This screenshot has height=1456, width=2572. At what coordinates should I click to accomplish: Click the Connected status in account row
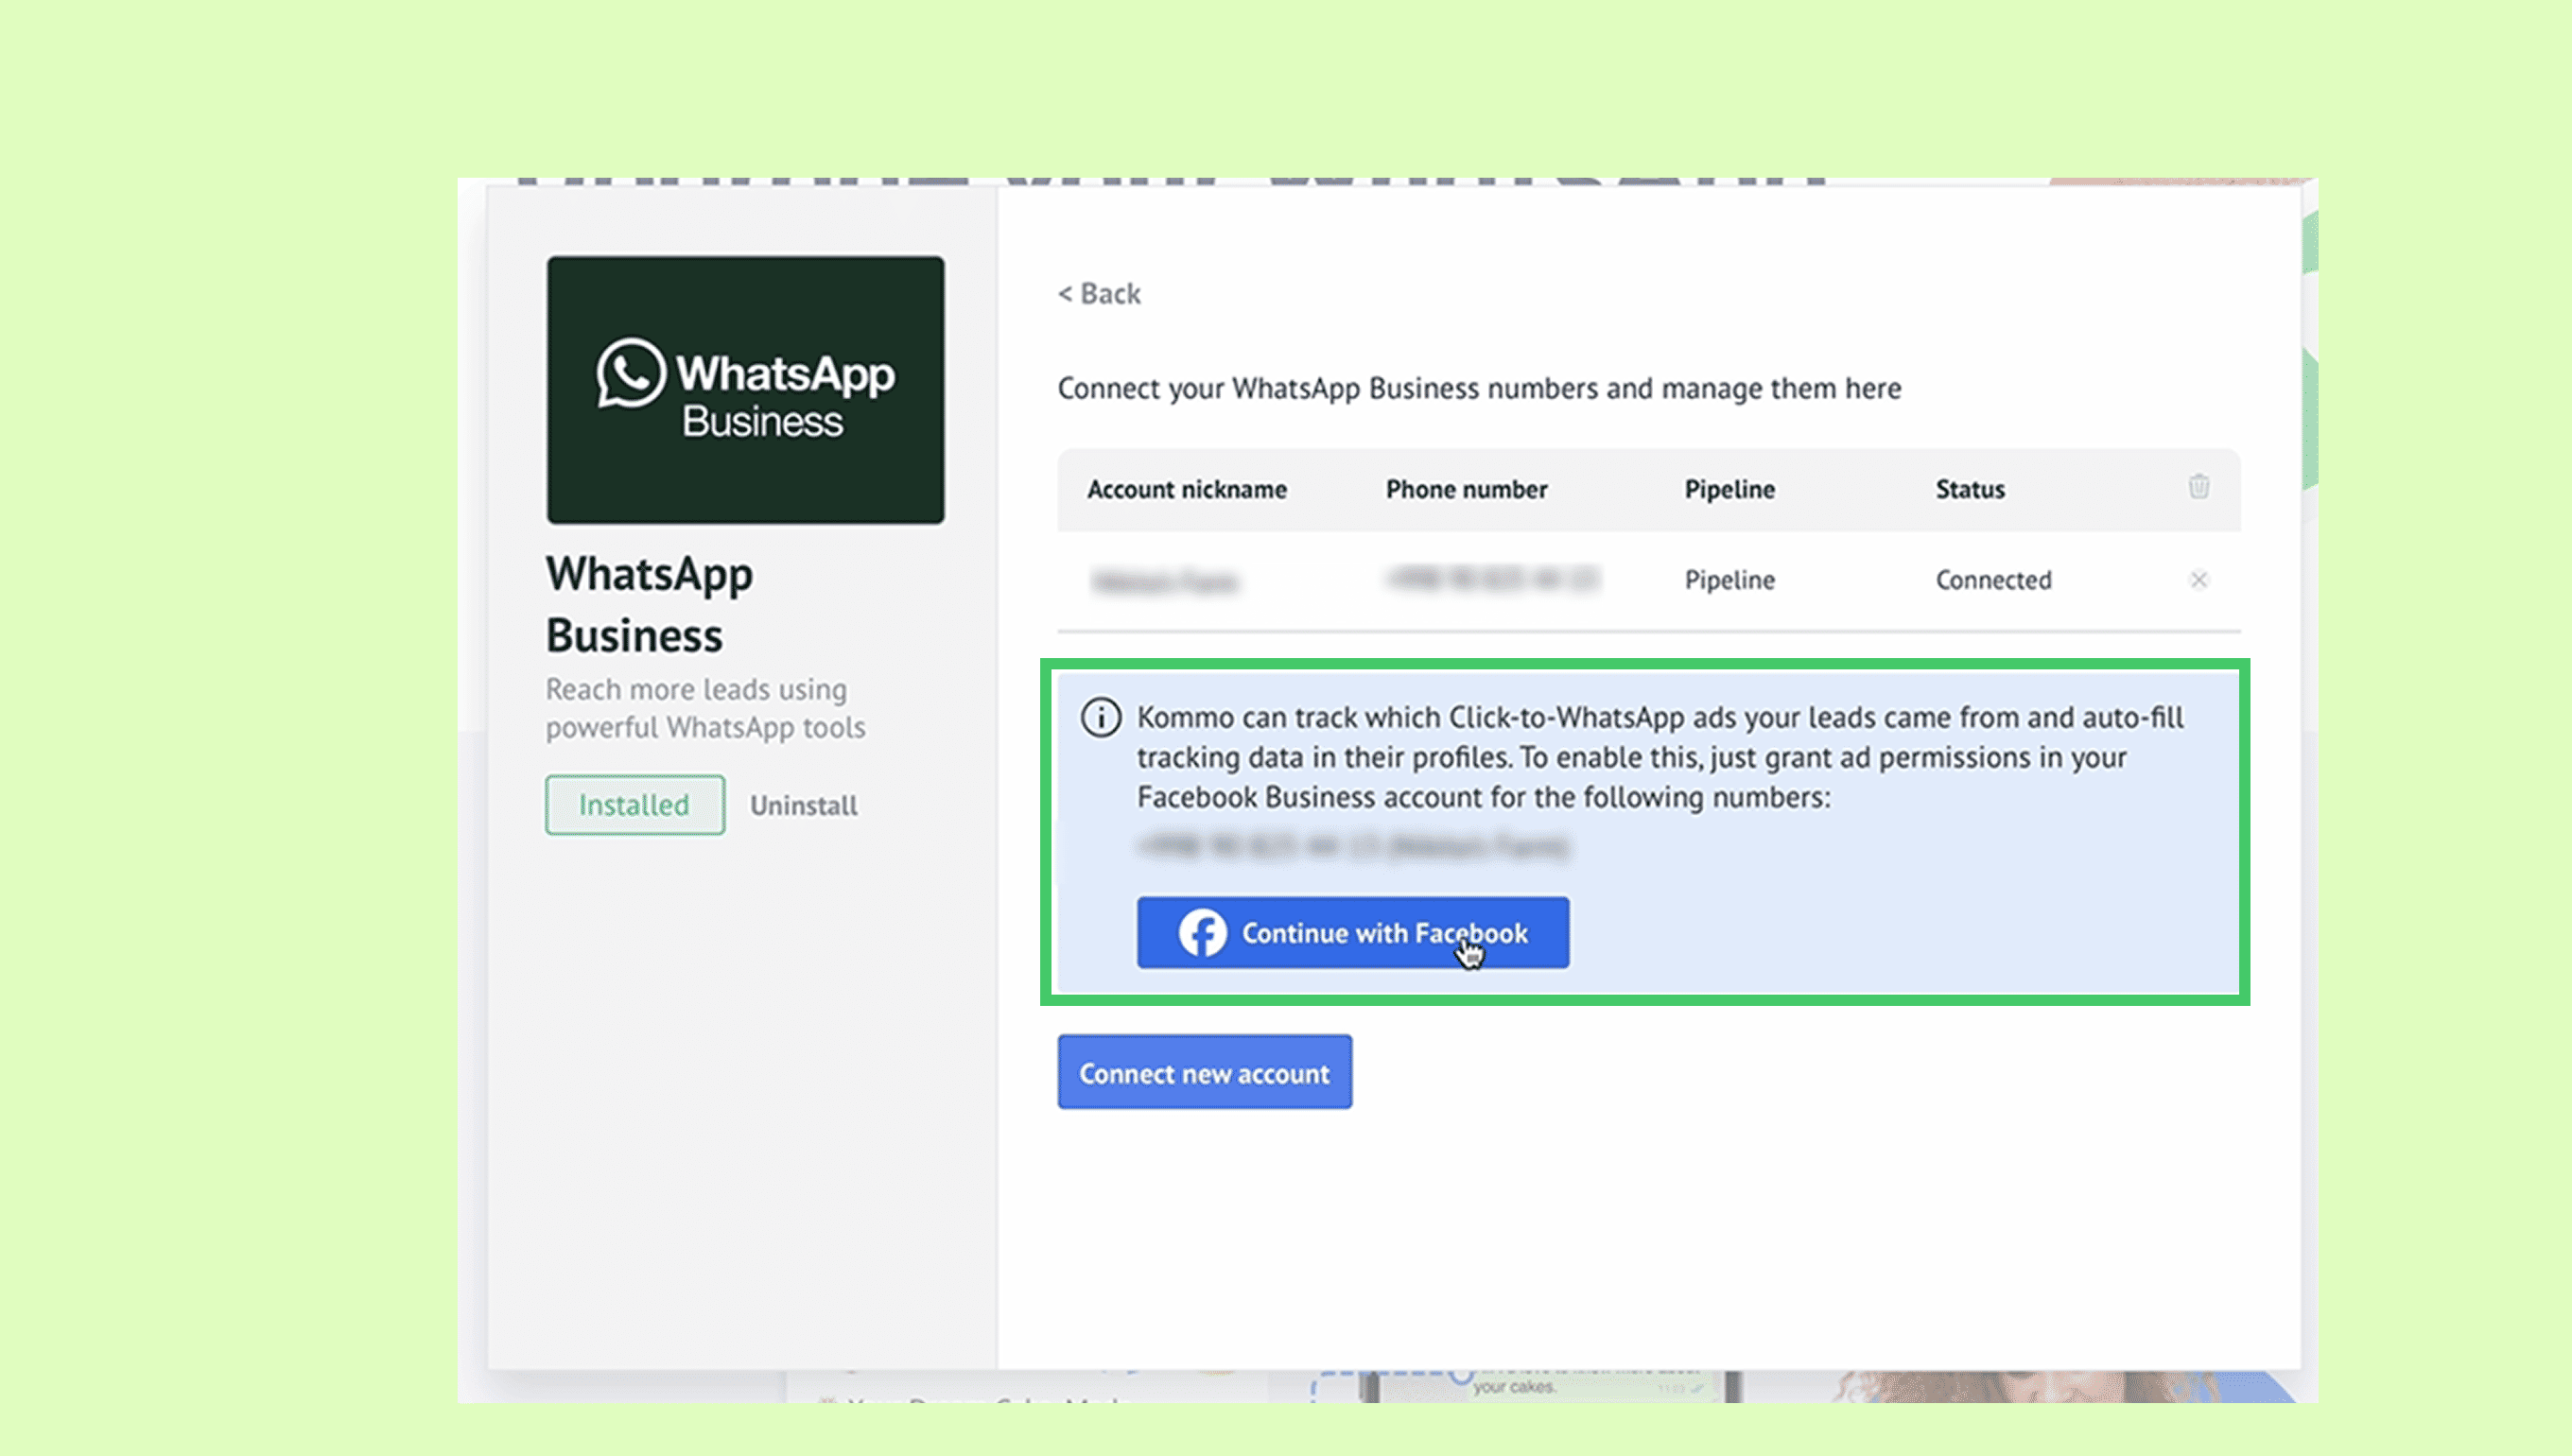point(1993,580)
